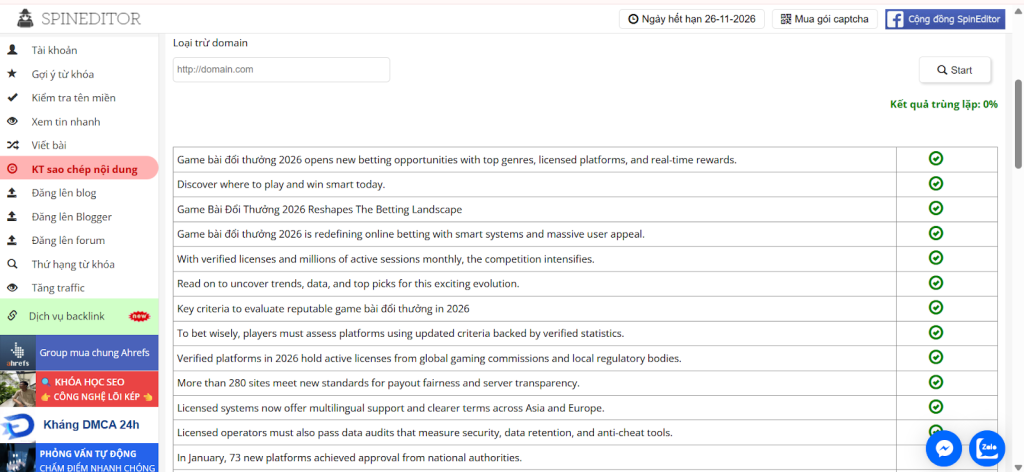The width and height of the screenshot is (1024, 472).
Task: Select Thứ hạng từ khóa menu item
Action: (x=72, y=264)
